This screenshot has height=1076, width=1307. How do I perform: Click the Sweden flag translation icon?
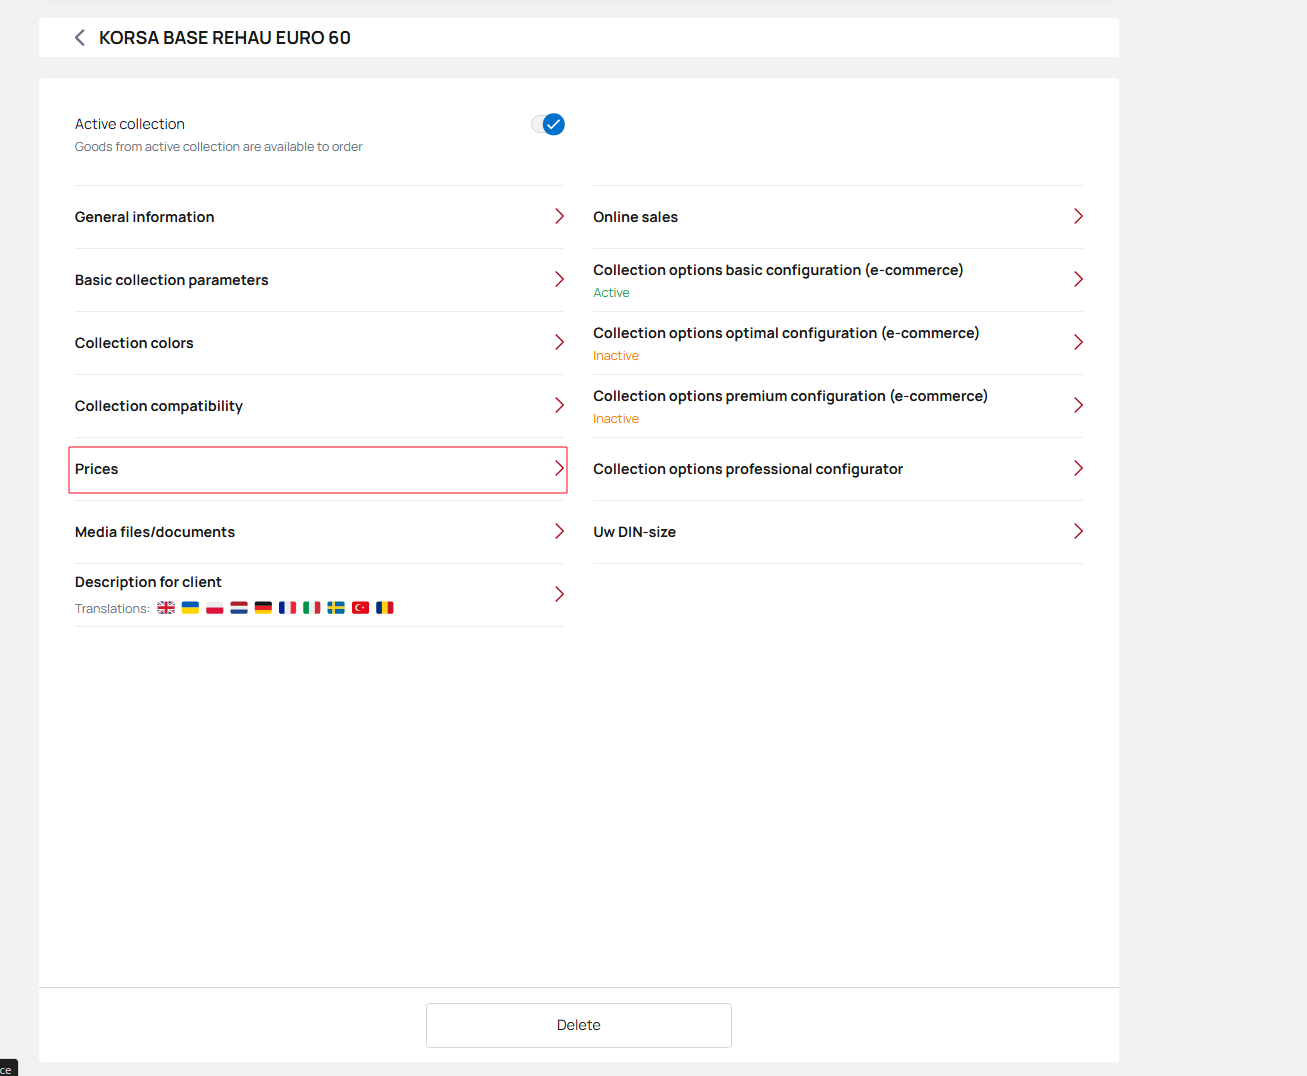336,608
